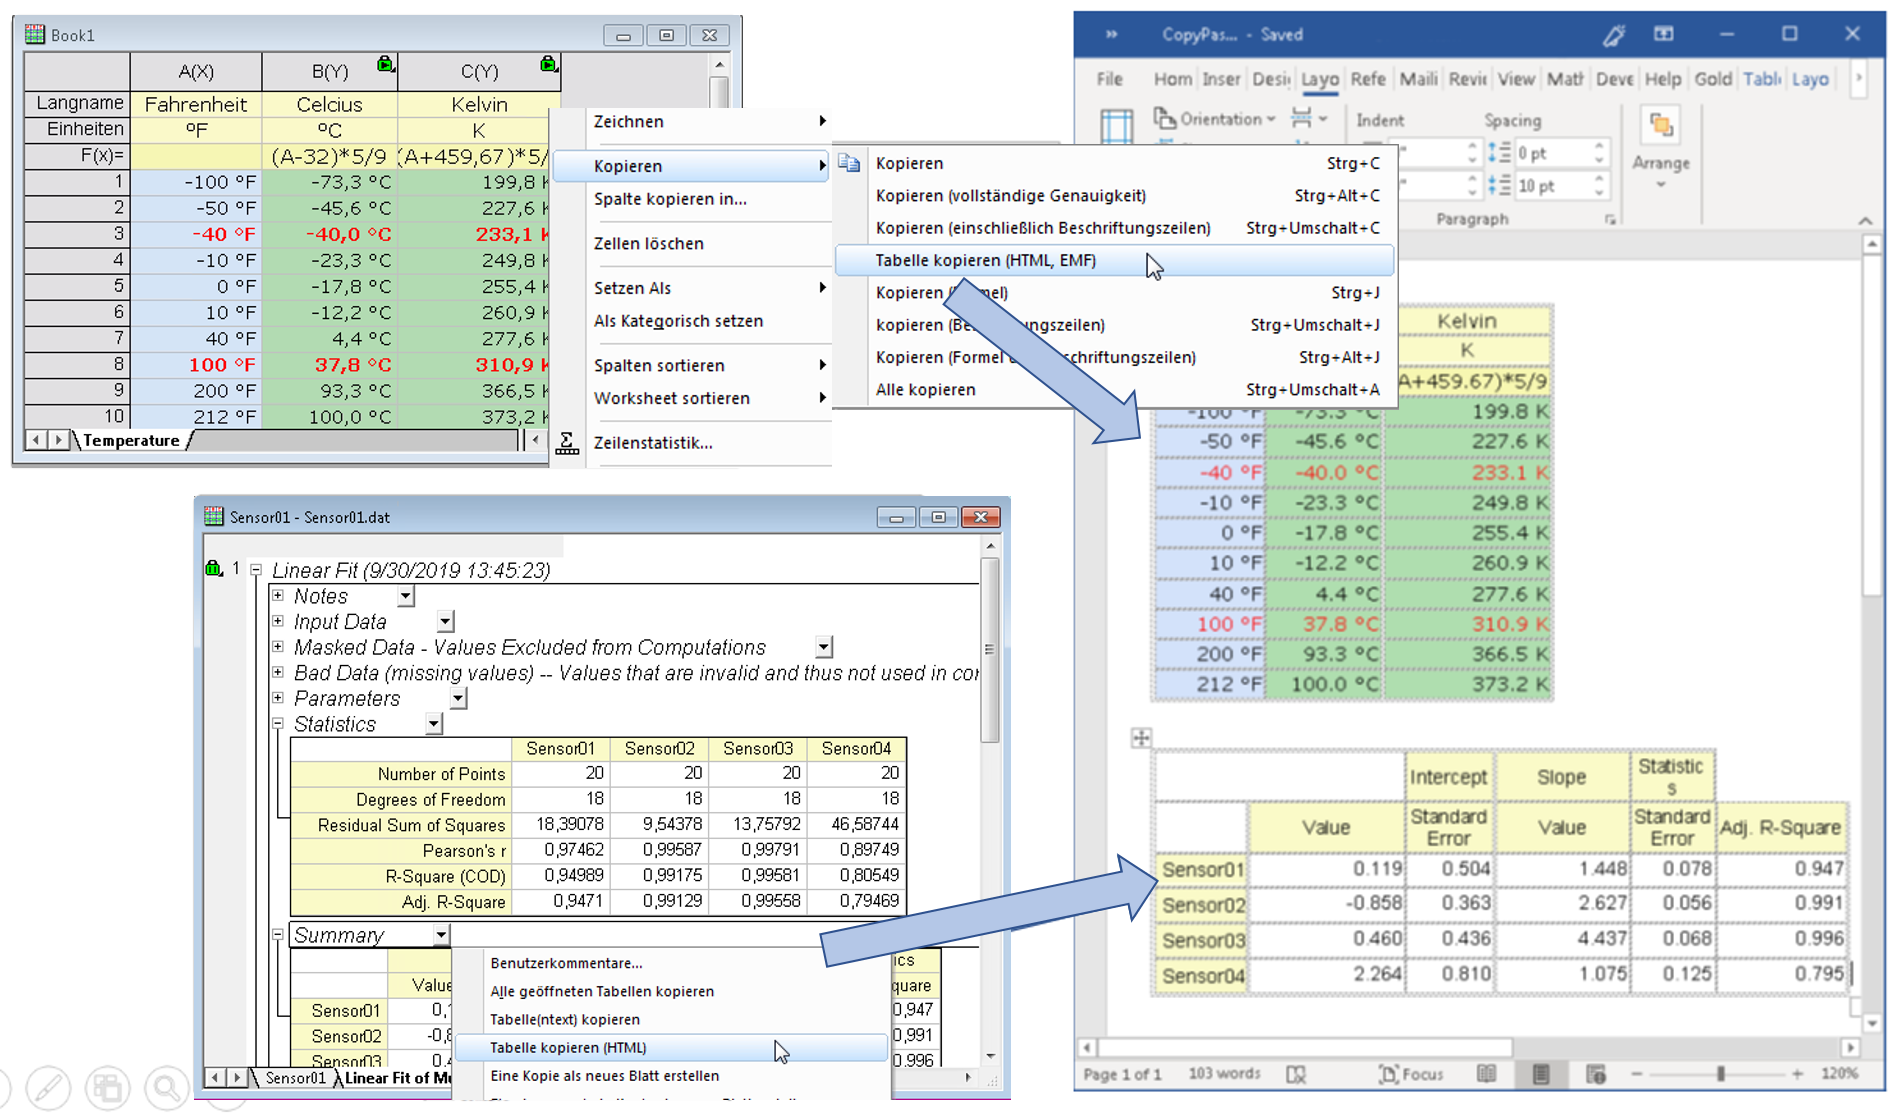Click the Temperature sheet tab in Book1
This screenshot has width=1894, height=1115.
coord(131,440)
